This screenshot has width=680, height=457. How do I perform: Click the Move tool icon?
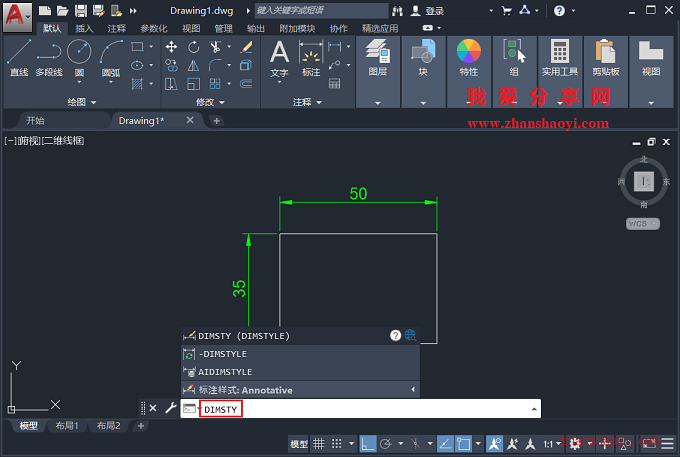(171, 47)
